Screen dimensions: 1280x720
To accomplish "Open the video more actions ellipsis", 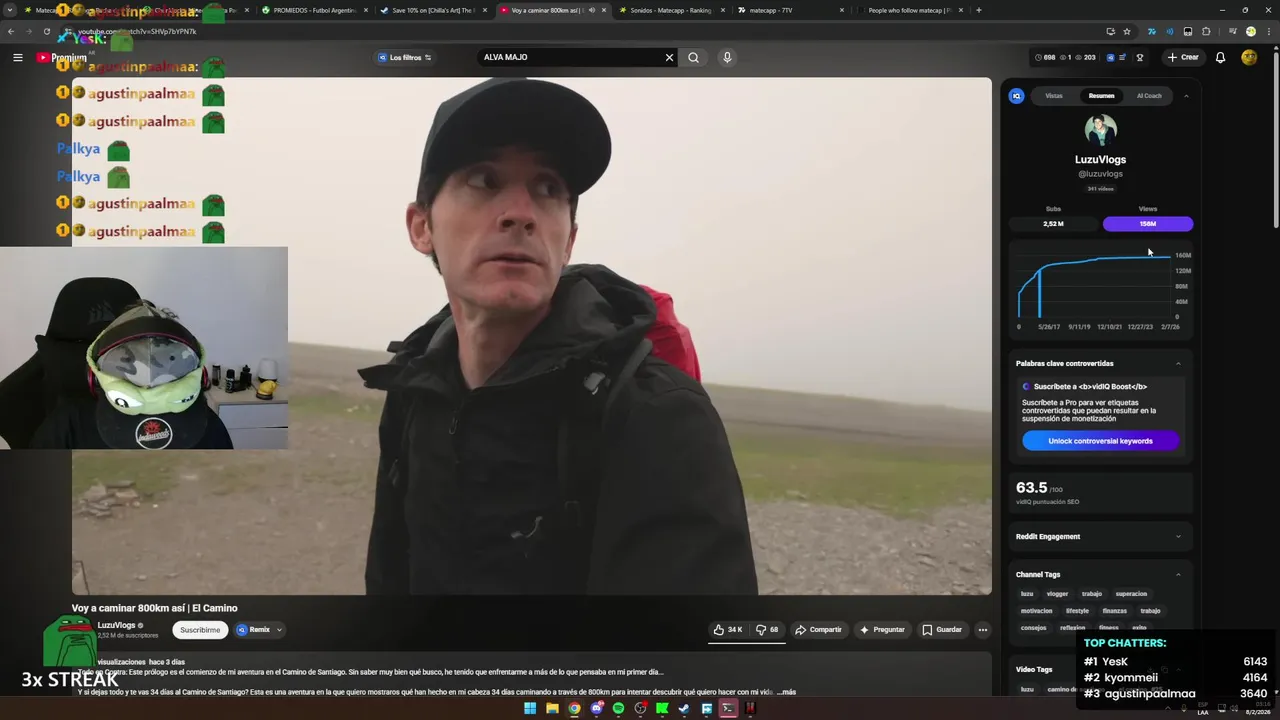I will (983, 630).
